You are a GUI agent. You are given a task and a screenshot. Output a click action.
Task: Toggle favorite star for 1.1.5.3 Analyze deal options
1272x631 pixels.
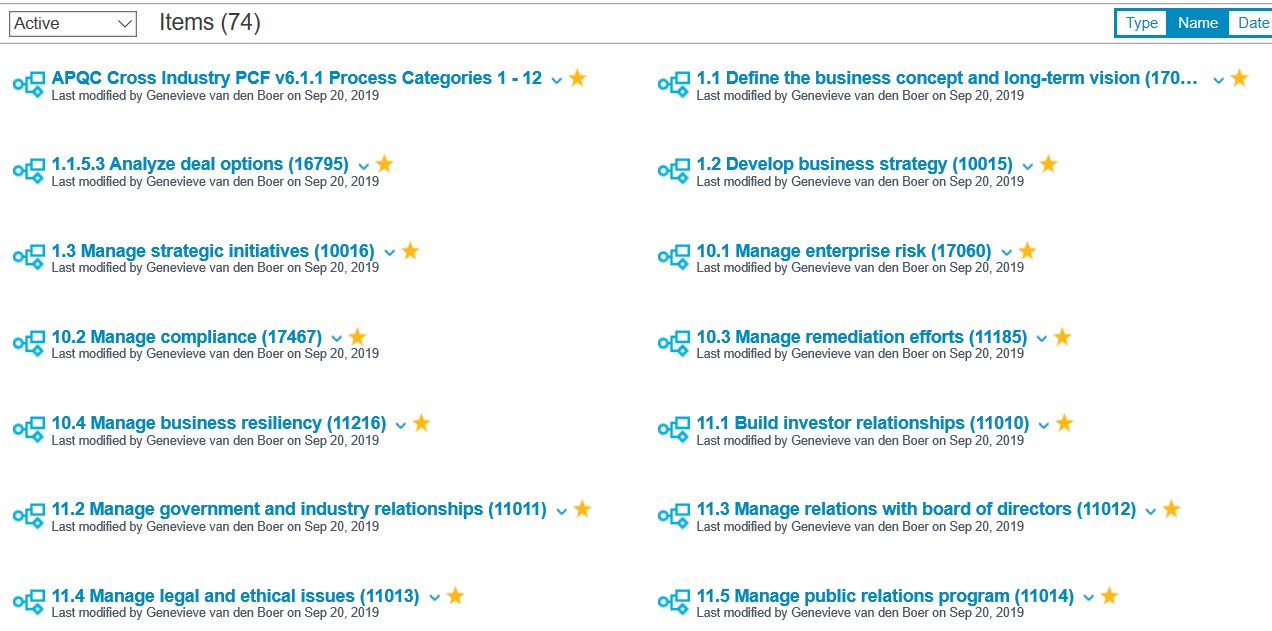coord(385,164)
